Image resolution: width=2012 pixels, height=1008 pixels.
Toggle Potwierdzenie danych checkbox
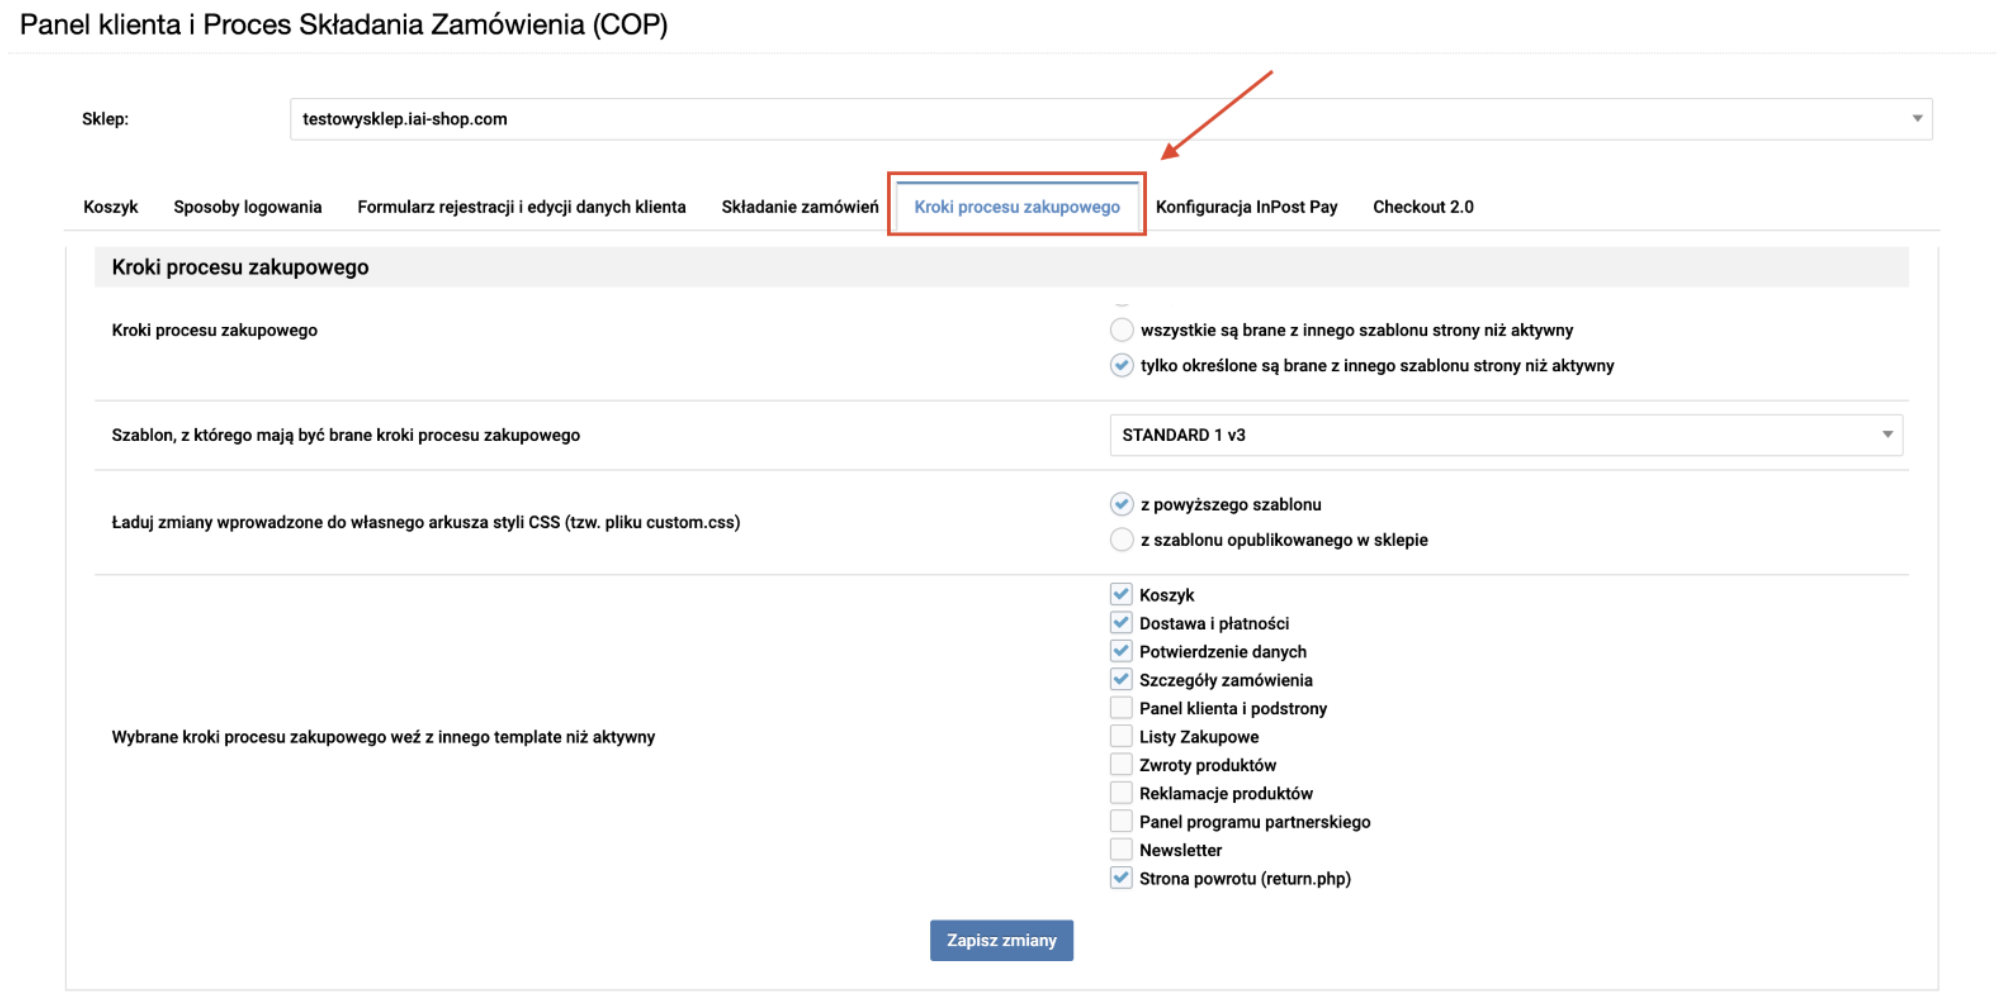pyautogui.click(x=1121, y=651)
